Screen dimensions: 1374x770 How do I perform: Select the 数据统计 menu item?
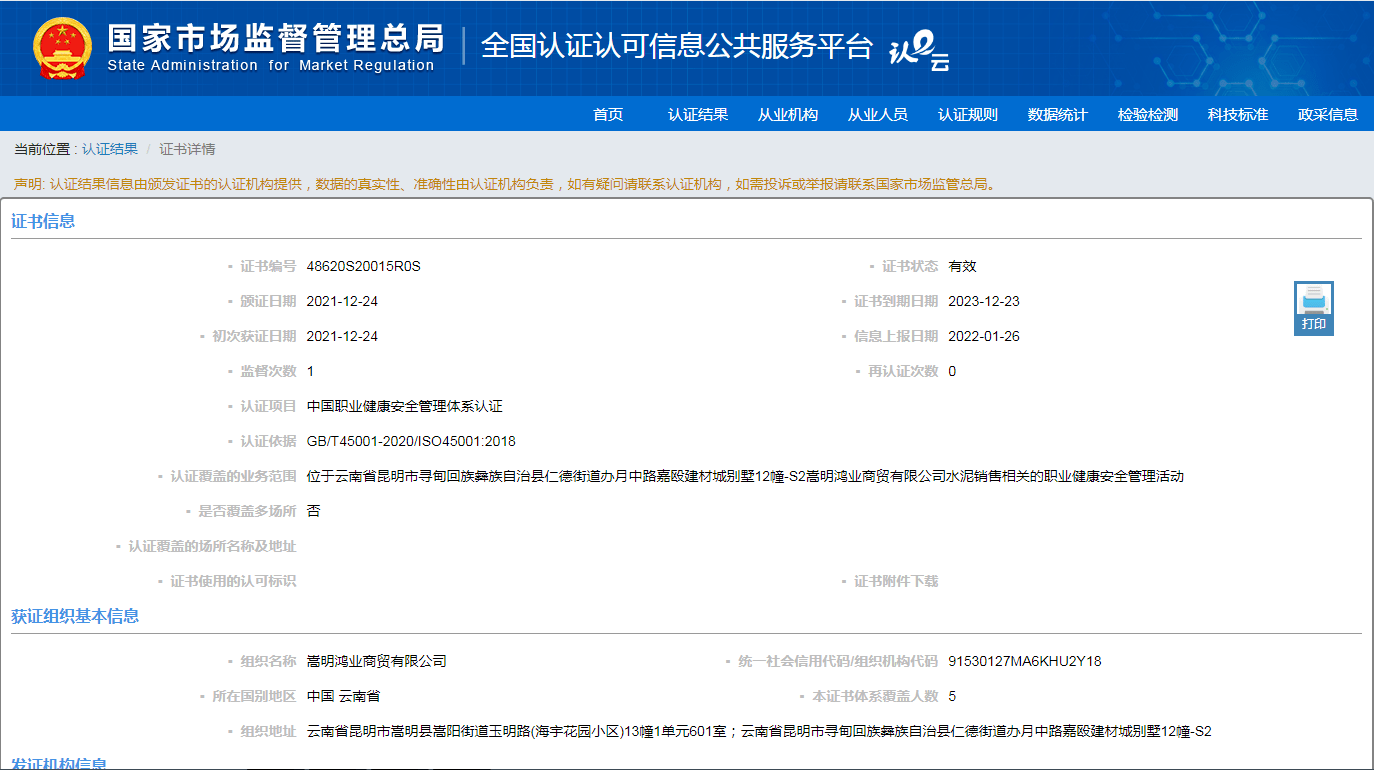click(x=1058, y=115)
